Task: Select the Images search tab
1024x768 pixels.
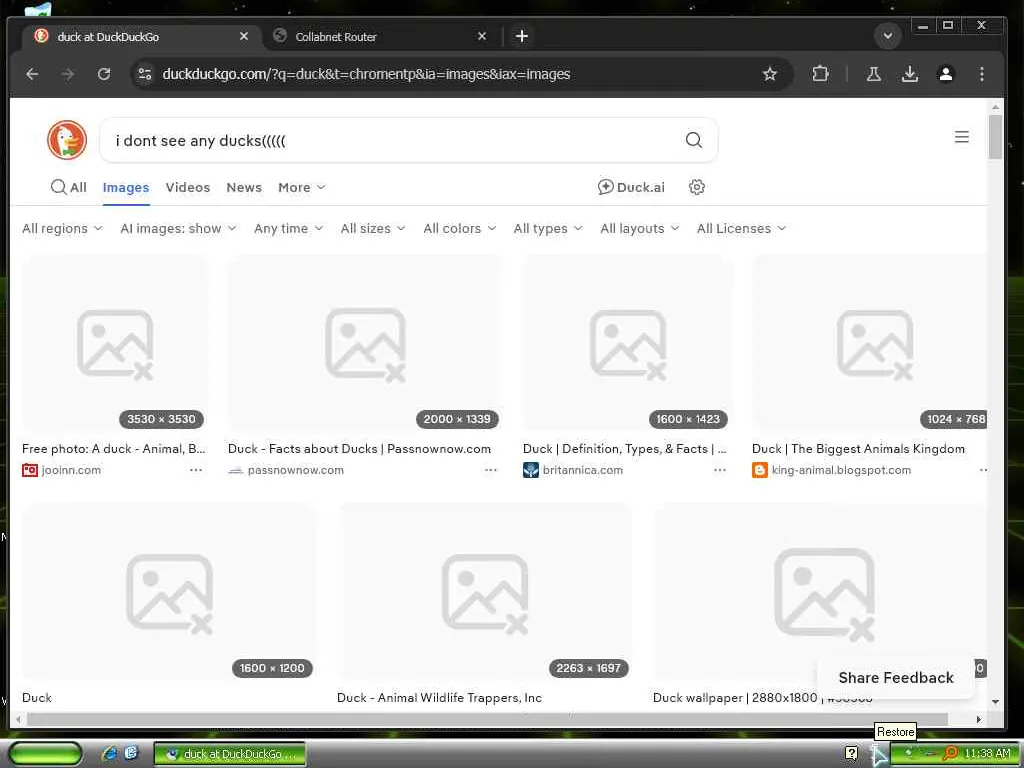Action: point(126,187)
